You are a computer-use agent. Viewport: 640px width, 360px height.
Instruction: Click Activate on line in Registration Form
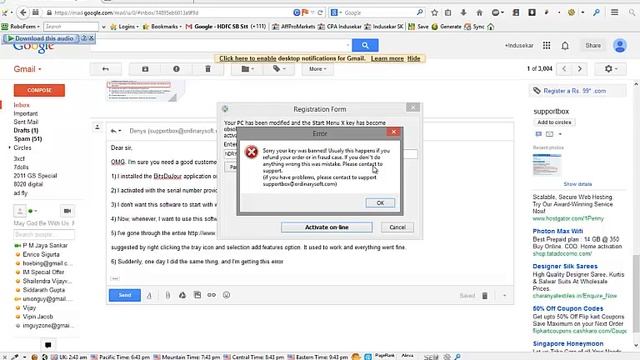point(327,227)
